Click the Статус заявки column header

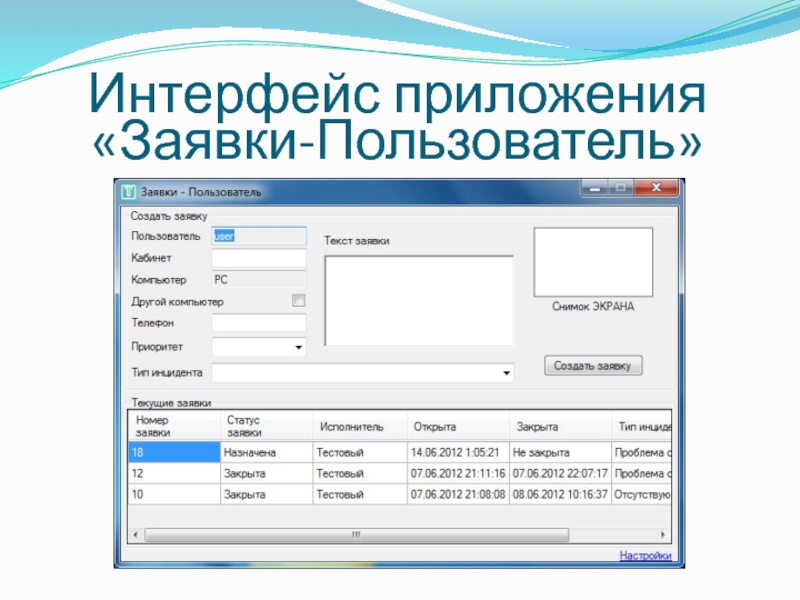pyautogui.click(x=265, y=426)
